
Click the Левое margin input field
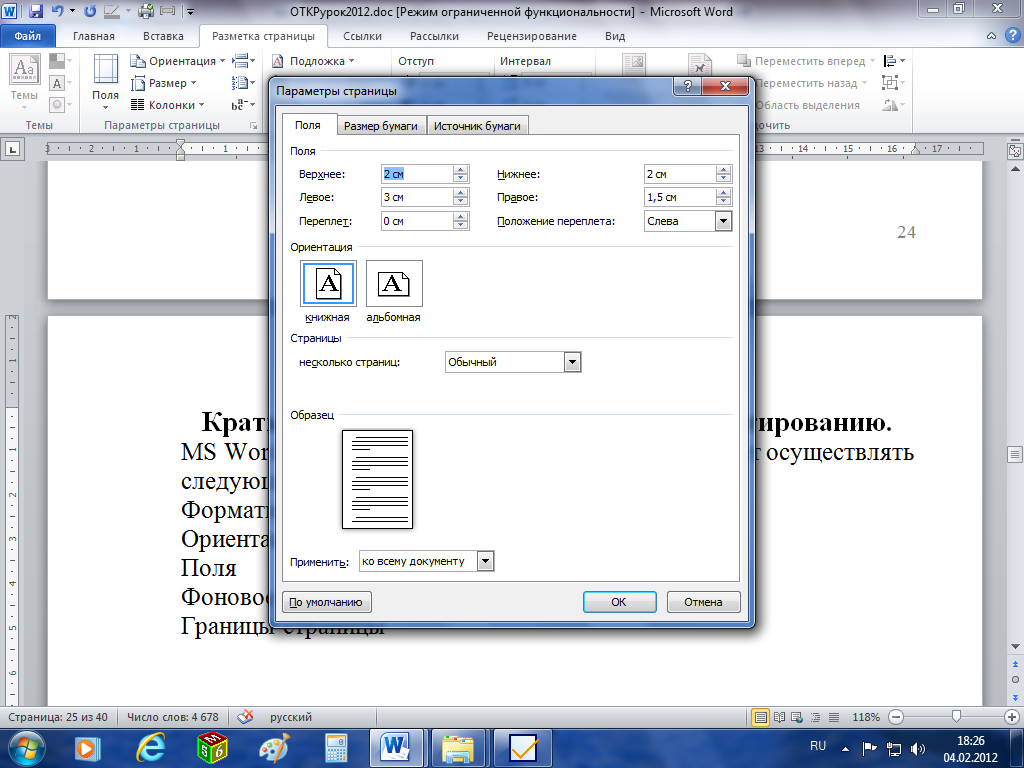tap(417, 197)
